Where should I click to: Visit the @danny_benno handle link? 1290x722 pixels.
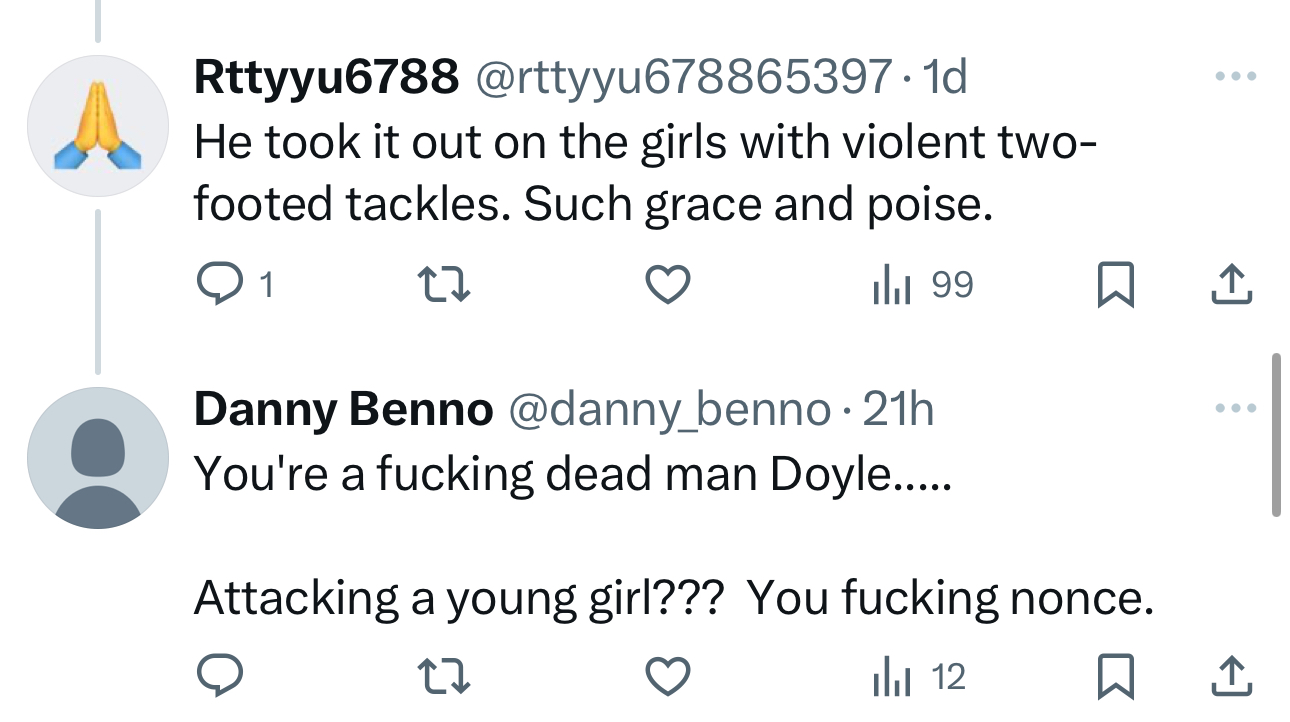669,410
